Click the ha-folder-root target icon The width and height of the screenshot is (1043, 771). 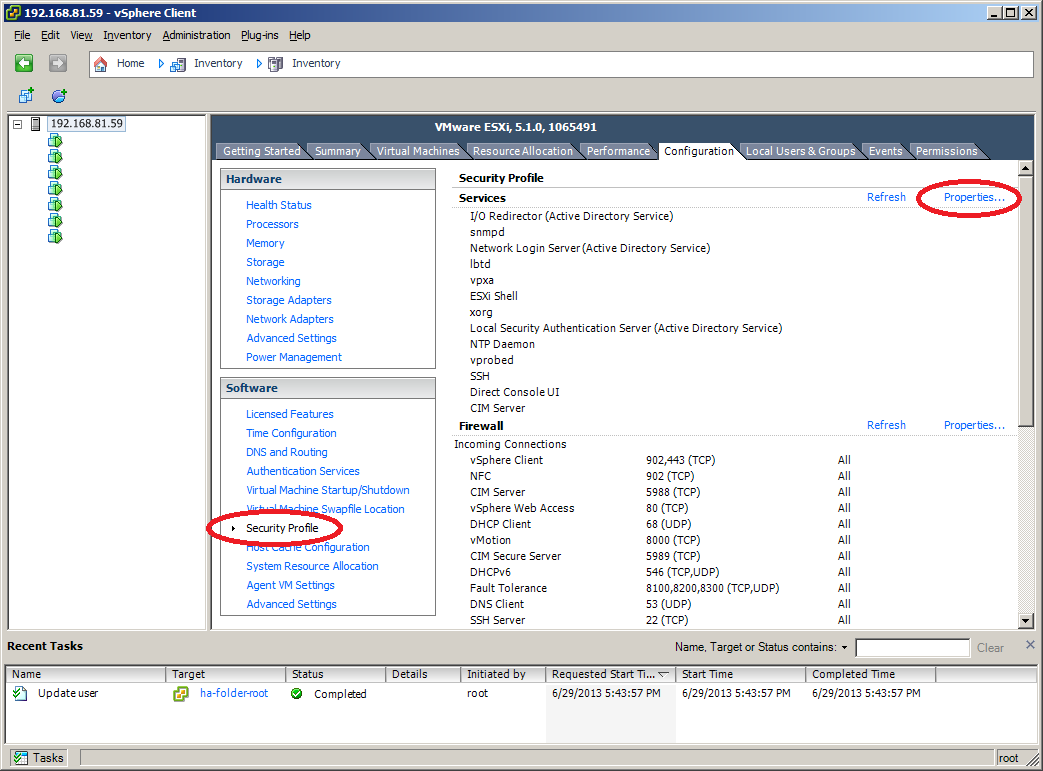pos(181,694)
